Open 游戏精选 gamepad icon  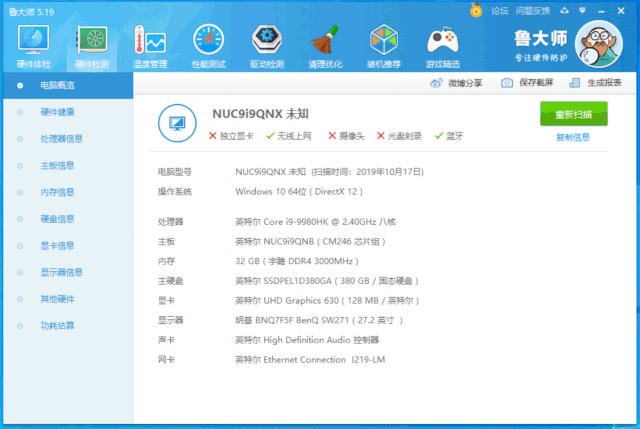(x=442, y=46)
